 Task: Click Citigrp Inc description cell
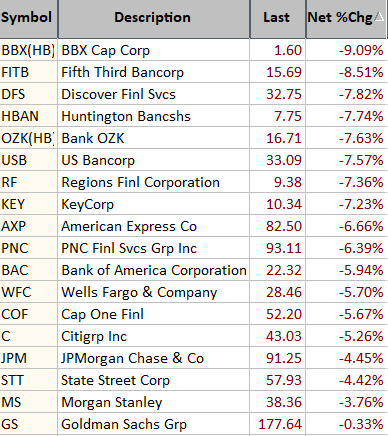154,336
